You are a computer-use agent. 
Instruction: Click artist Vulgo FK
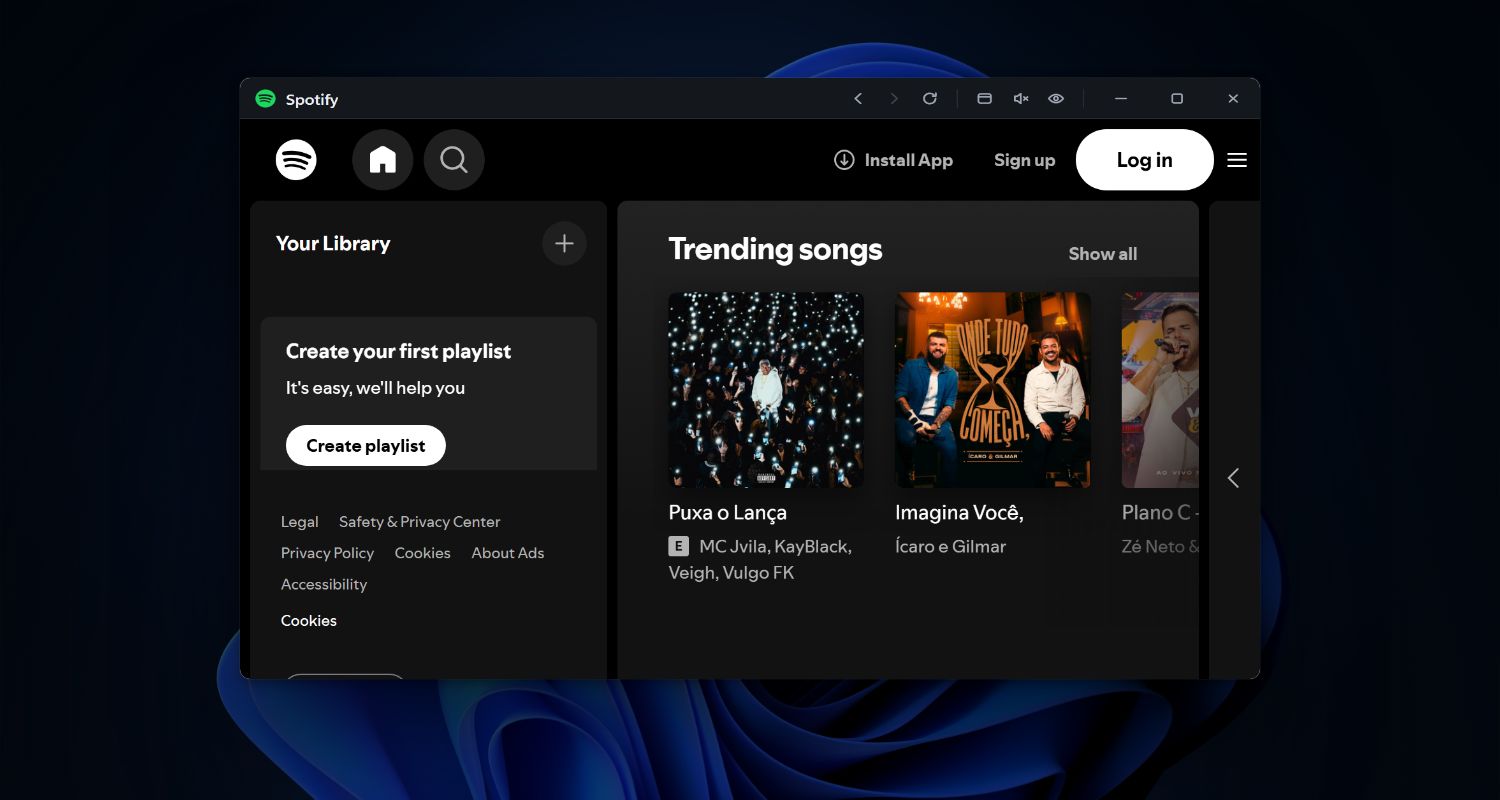tap(757, 573)
